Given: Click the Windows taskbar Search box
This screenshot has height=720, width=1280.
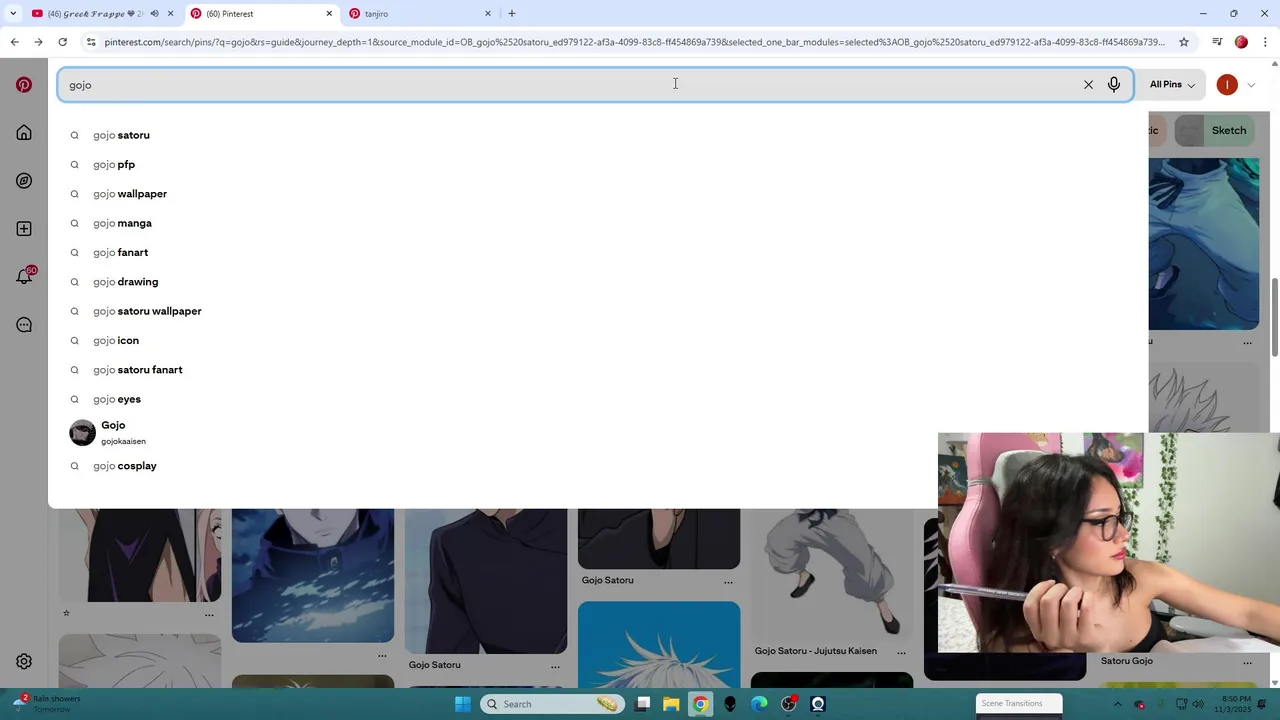Looking at the screenshot, I should 551,704.
